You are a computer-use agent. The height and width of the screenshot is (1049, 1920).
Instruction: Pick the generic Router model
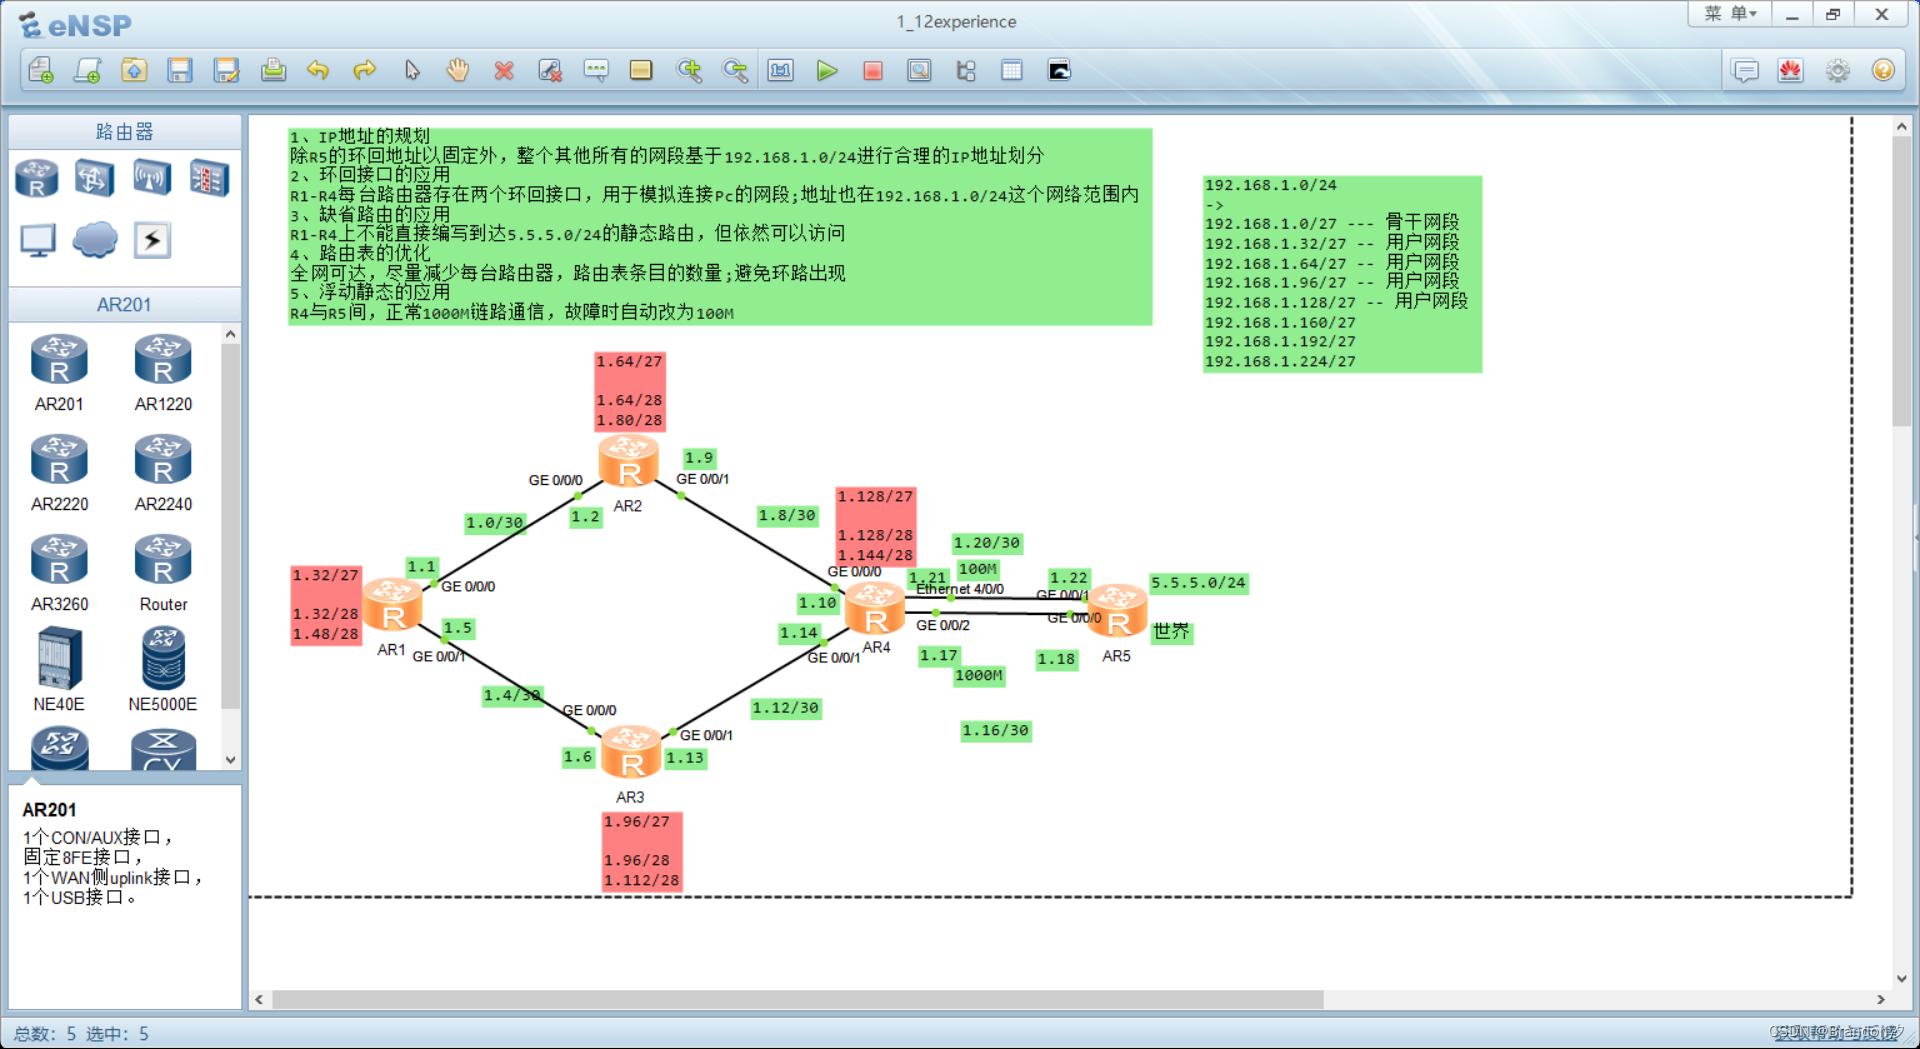click(x=163, y=573)
